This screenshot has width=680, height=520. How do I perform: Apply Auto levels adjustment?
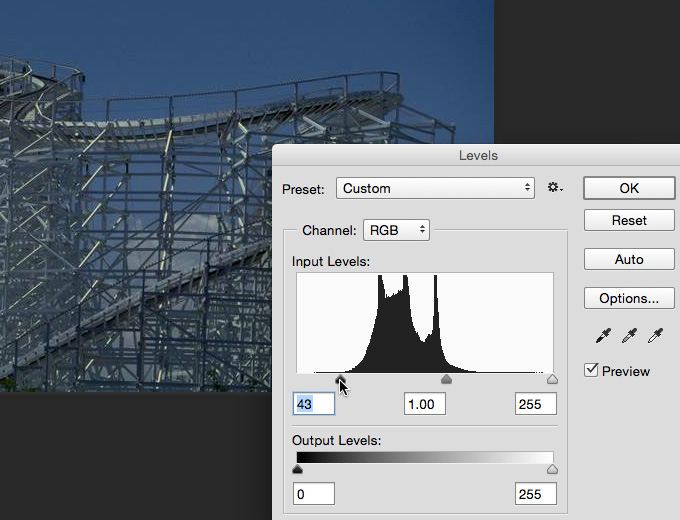coord(628,259)
